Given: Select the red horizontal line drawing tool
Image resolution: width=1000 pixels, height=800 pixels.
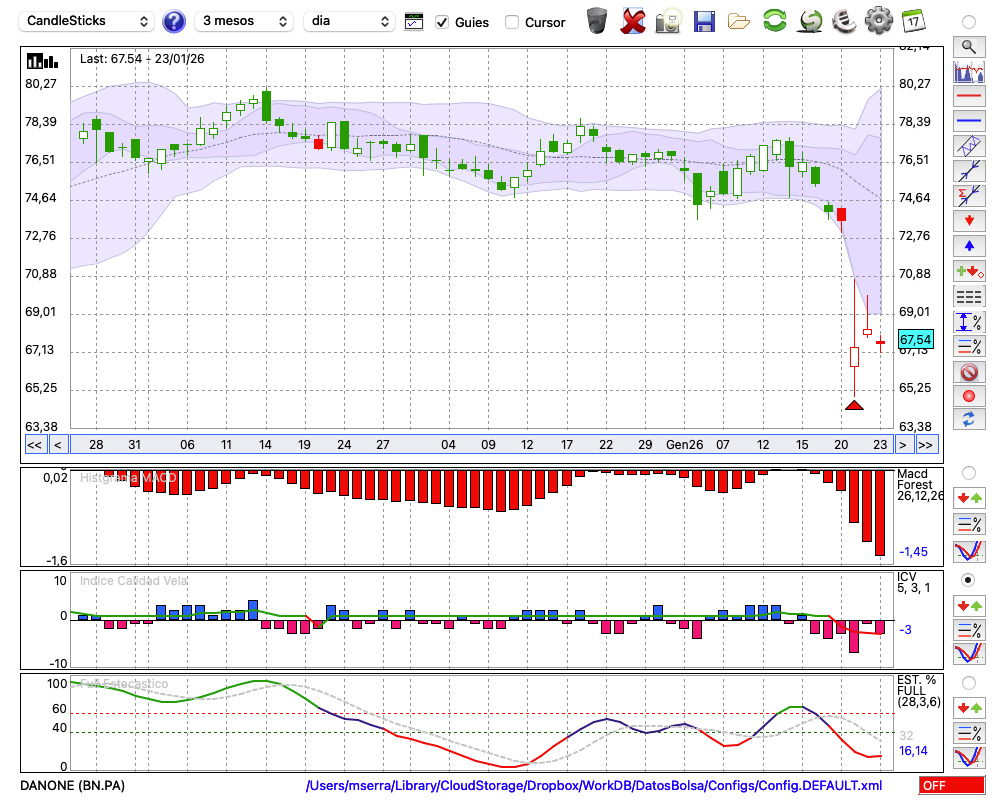Looking at the screenshot, I should tap(968, 96).
